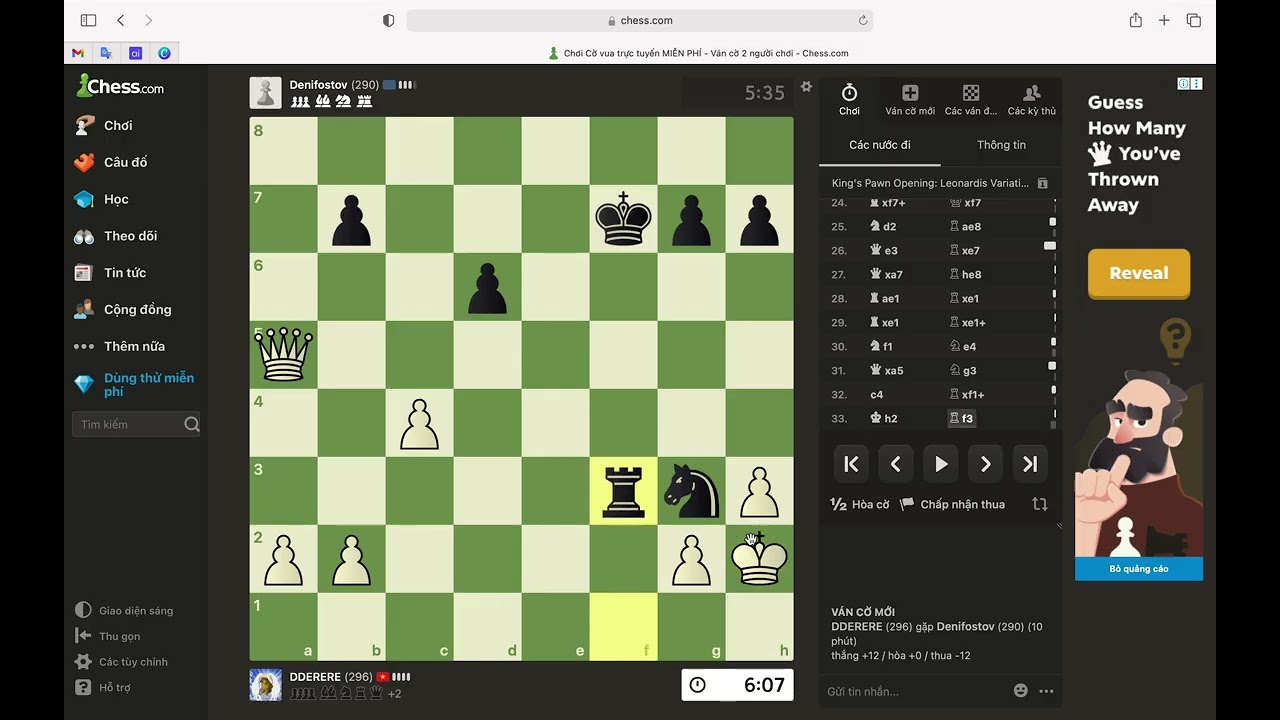Select move 27 queen xa7 in move list
1280x720 pixels.
(886, 275)
